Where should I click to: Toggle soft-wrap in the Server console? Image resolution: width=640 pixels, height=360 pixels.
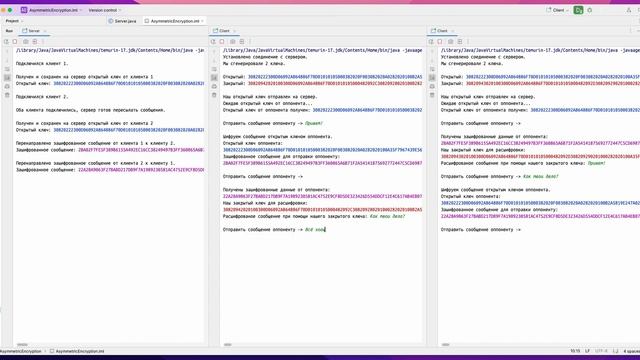coord(7,69)
